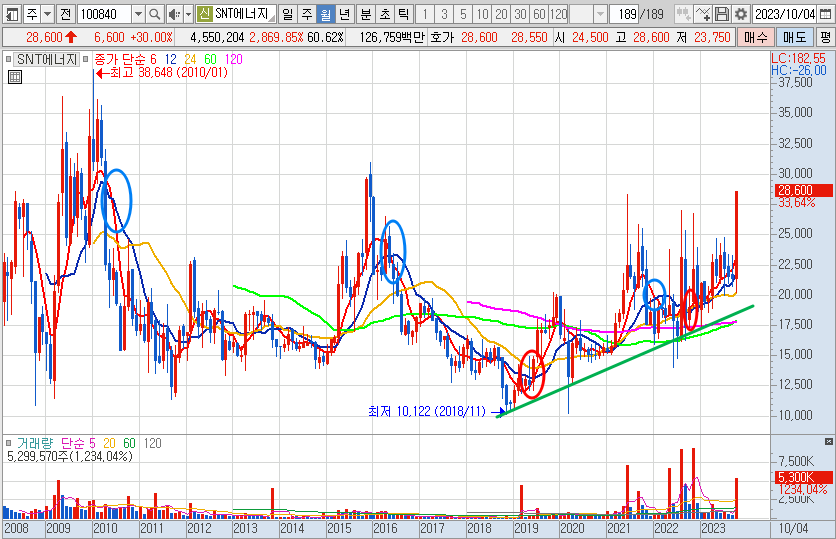
Task: Click the current price tag 28,600 on axis
Action: 803,190
